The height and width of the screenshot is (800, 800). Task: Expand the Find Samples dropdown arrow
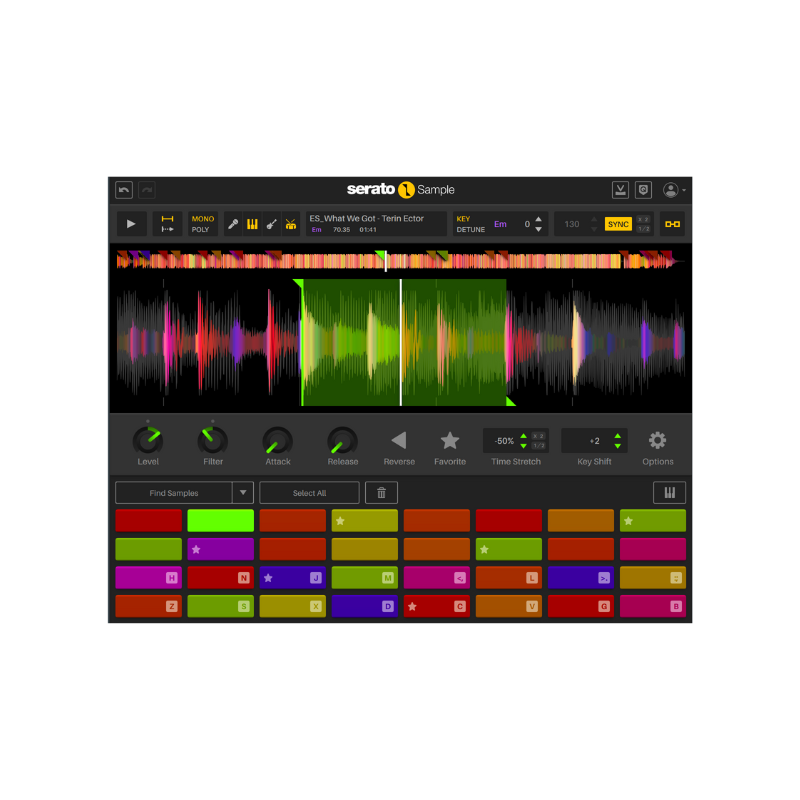point(243,493)
